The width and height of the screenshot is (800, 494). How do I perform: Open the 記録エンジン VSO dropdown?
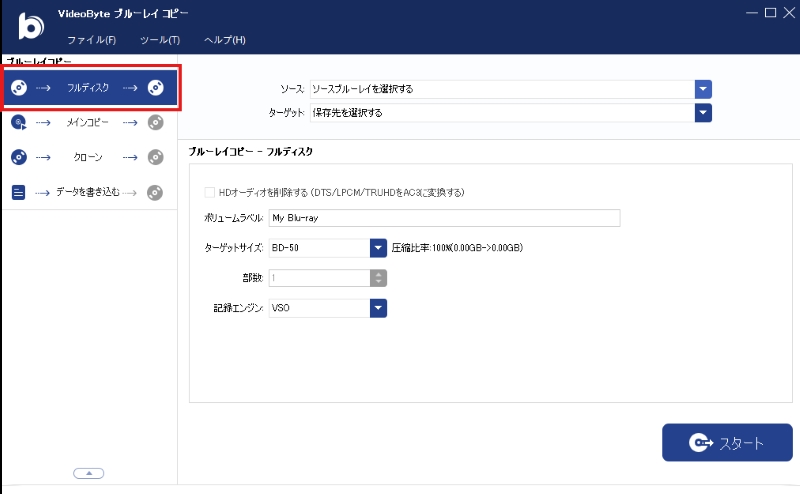[x=378, y=308]
